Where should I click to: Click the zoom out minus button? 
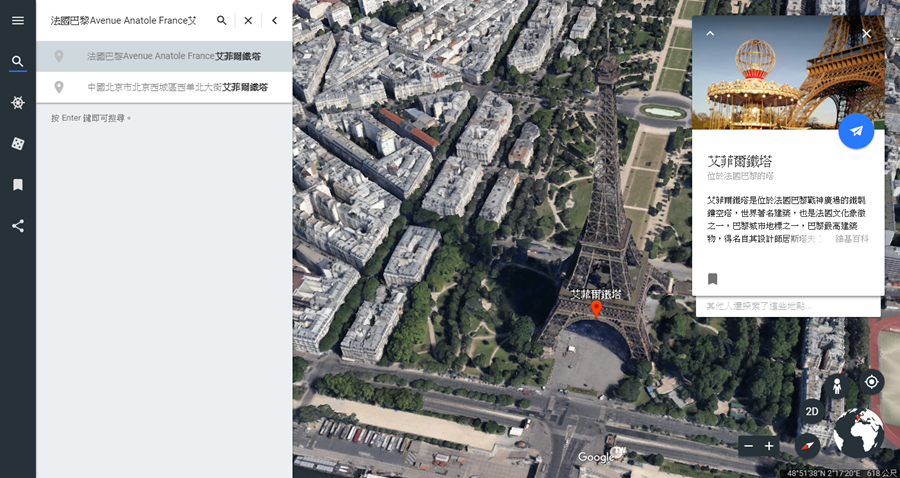[748, 446]
